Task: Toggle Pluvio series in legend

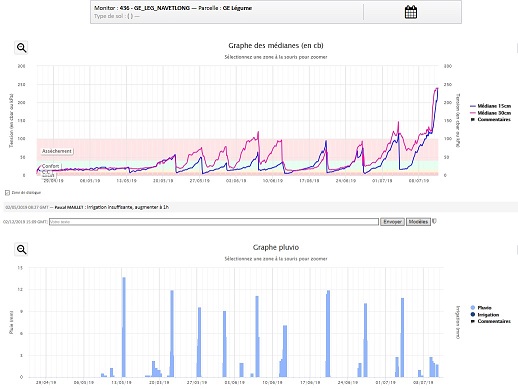Action: click(x=481, y=308)
